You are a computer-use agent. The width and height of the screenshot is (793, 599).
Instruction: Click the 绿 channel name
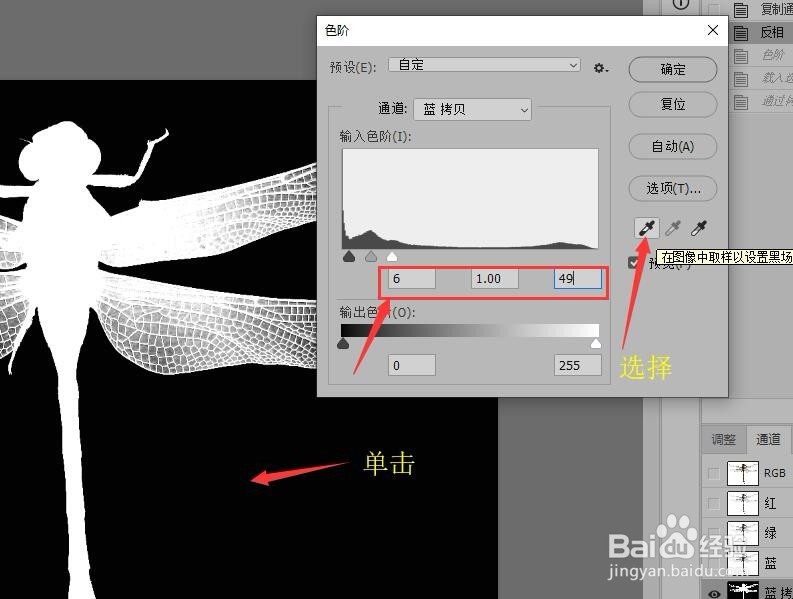(770, 533)
